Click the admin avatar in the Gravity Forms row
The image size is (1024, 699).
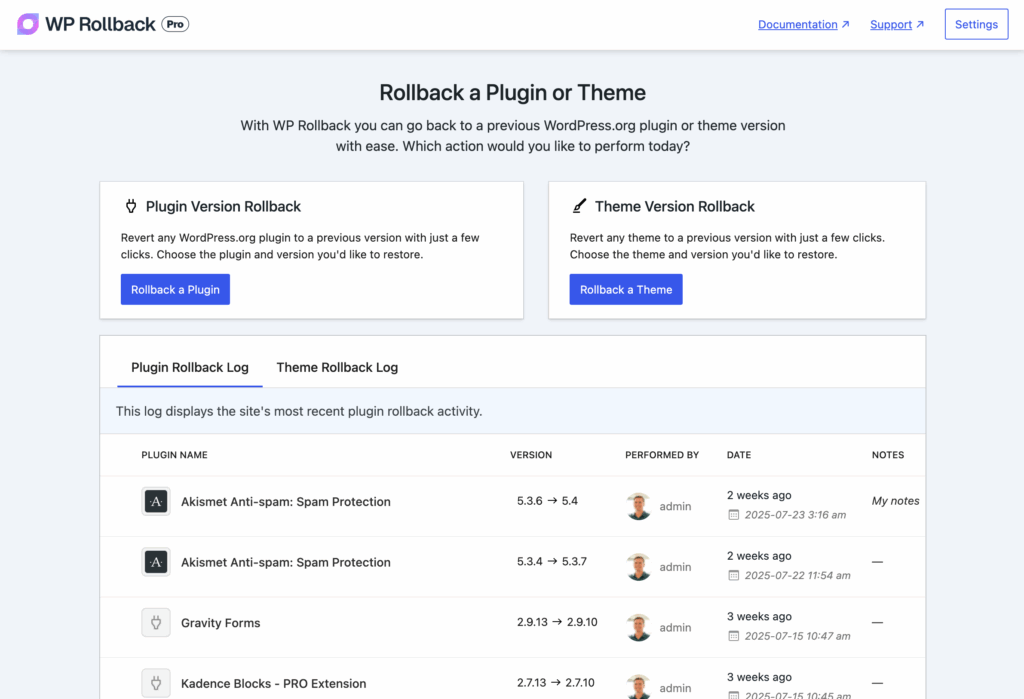pyautogui.click(x=639, y=628)
